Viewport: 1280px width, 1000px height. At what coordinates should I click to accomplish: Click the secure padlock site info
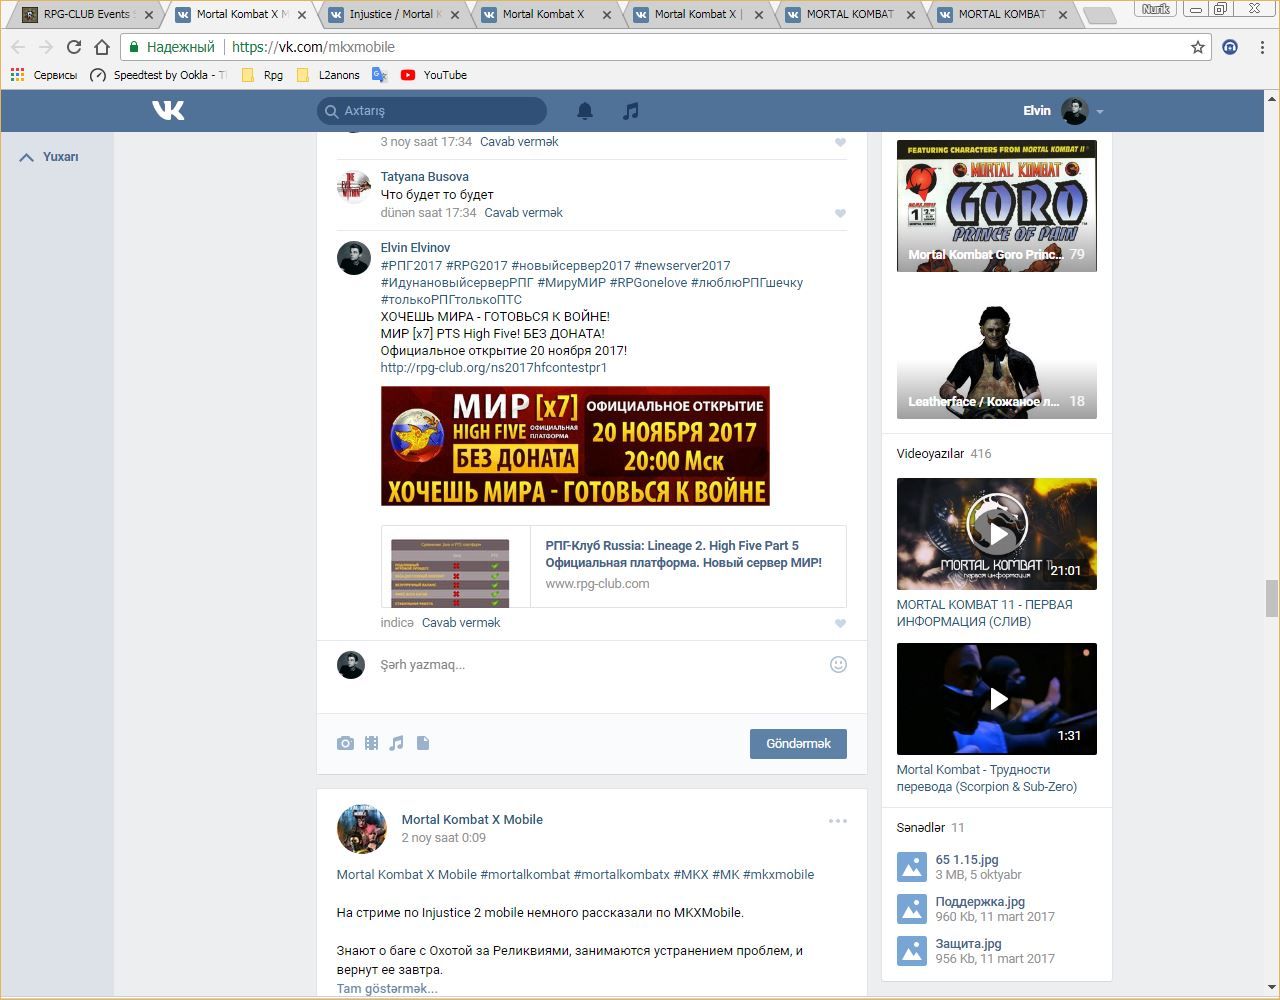coord(135,47)
